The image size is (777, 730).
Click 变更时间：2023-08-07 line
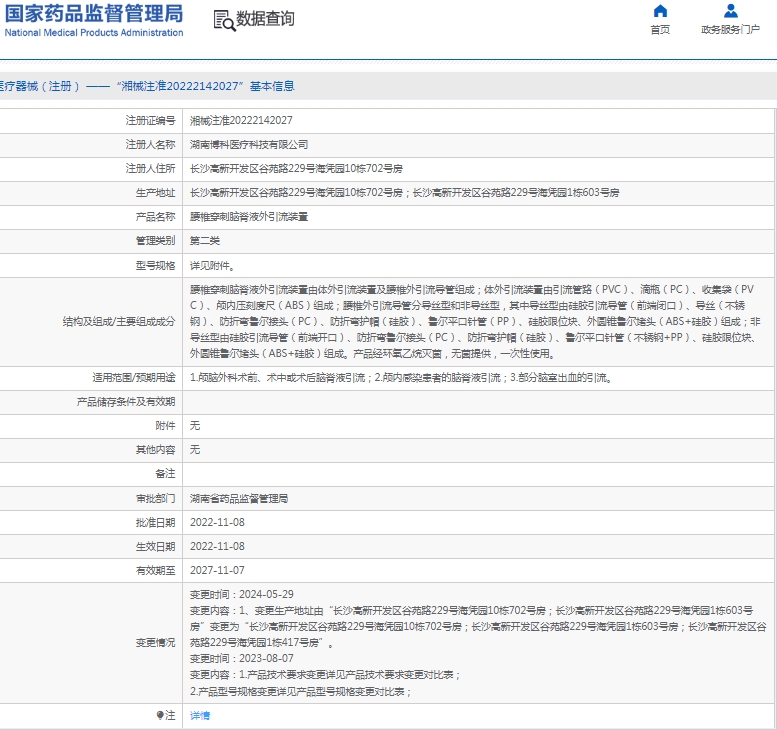(242, 659)
